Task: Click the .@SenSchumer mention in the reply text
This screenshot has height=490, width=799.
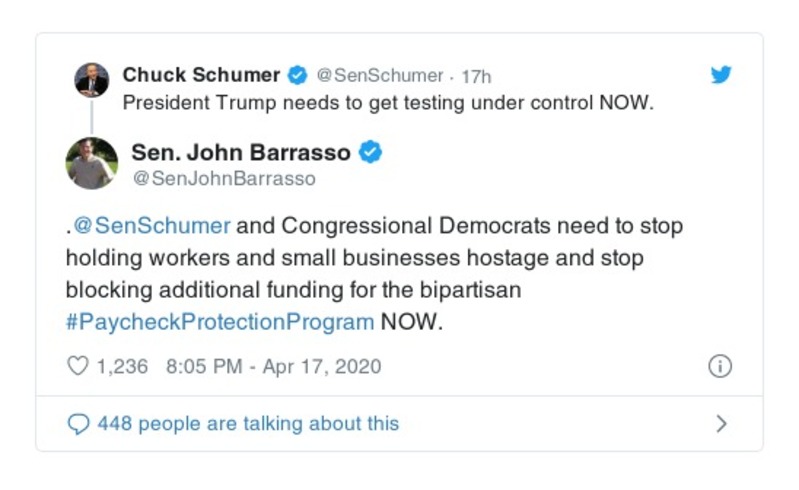Action: click(x=148, y=226)
